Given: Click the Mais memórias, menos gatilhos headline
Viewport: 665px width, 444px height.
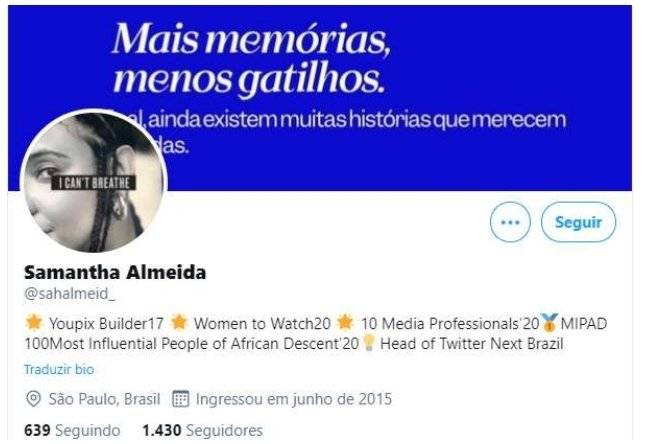Looking at the screenshot, I should tap(251, 58).
